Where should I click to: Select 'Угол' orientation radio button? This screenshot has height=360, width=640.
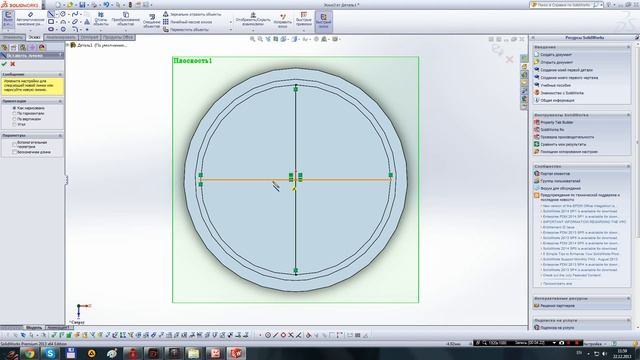14,124
